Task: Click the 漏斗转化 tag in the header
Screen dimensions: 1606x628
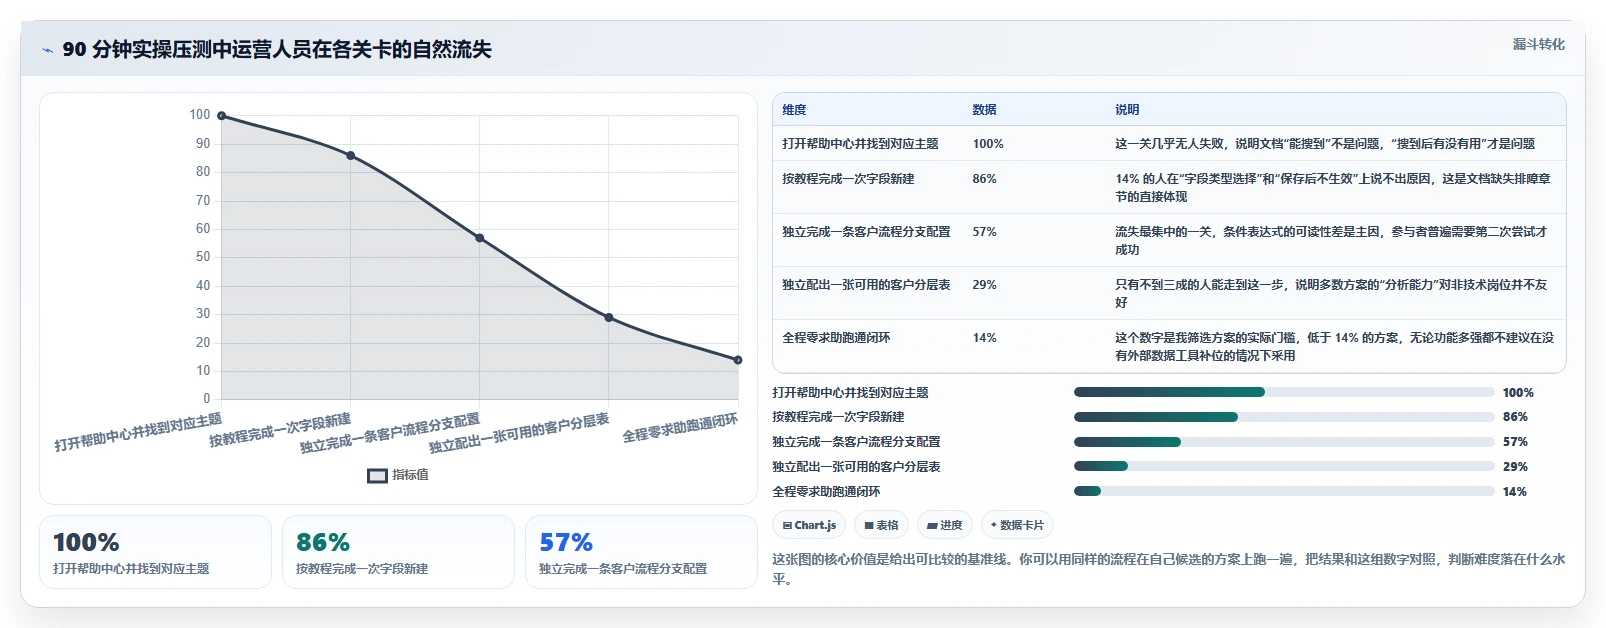Action: pos(1538,44)
